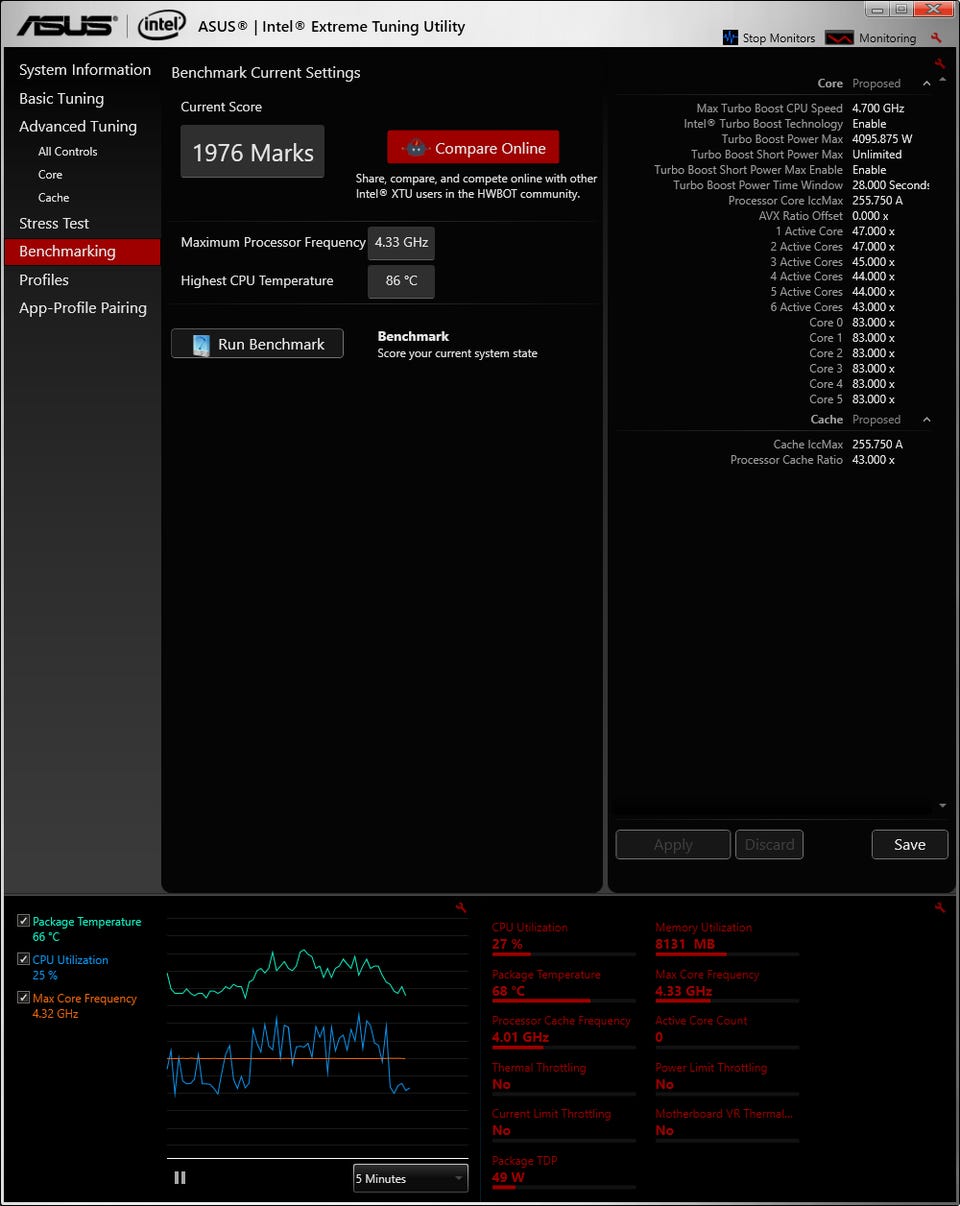The image size is (960, 1206).
Task: Click the Intel Turbo Boost Technology Enable value
Action: (x=869, y=124)
